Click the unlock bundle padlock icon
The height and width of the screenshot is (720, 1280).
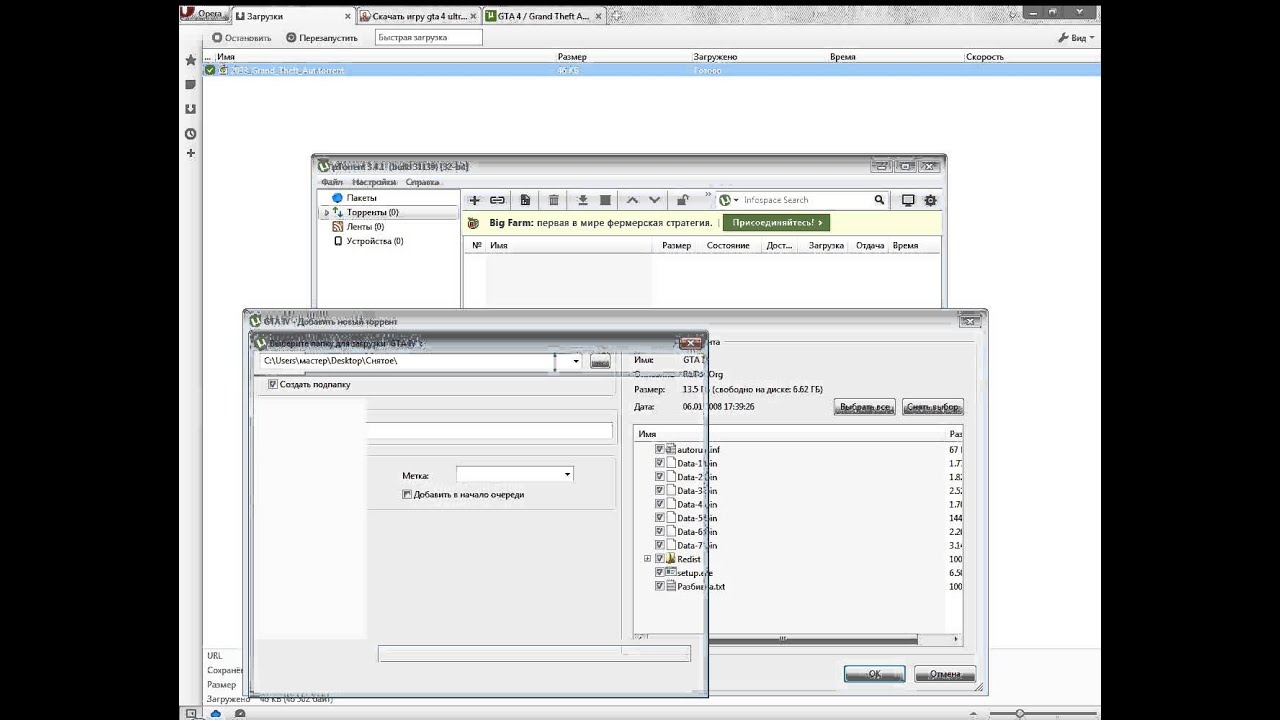(683, 200)
